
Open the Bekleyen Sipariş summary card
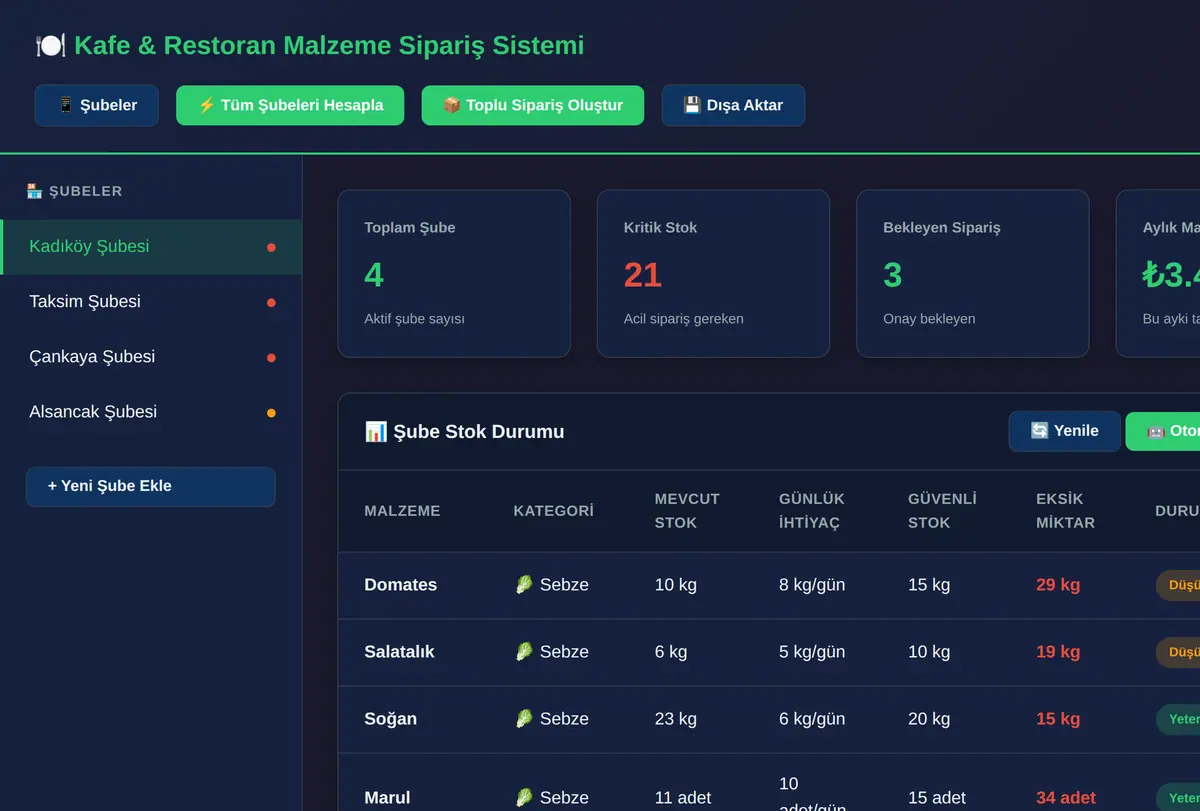tap(972, 274)
